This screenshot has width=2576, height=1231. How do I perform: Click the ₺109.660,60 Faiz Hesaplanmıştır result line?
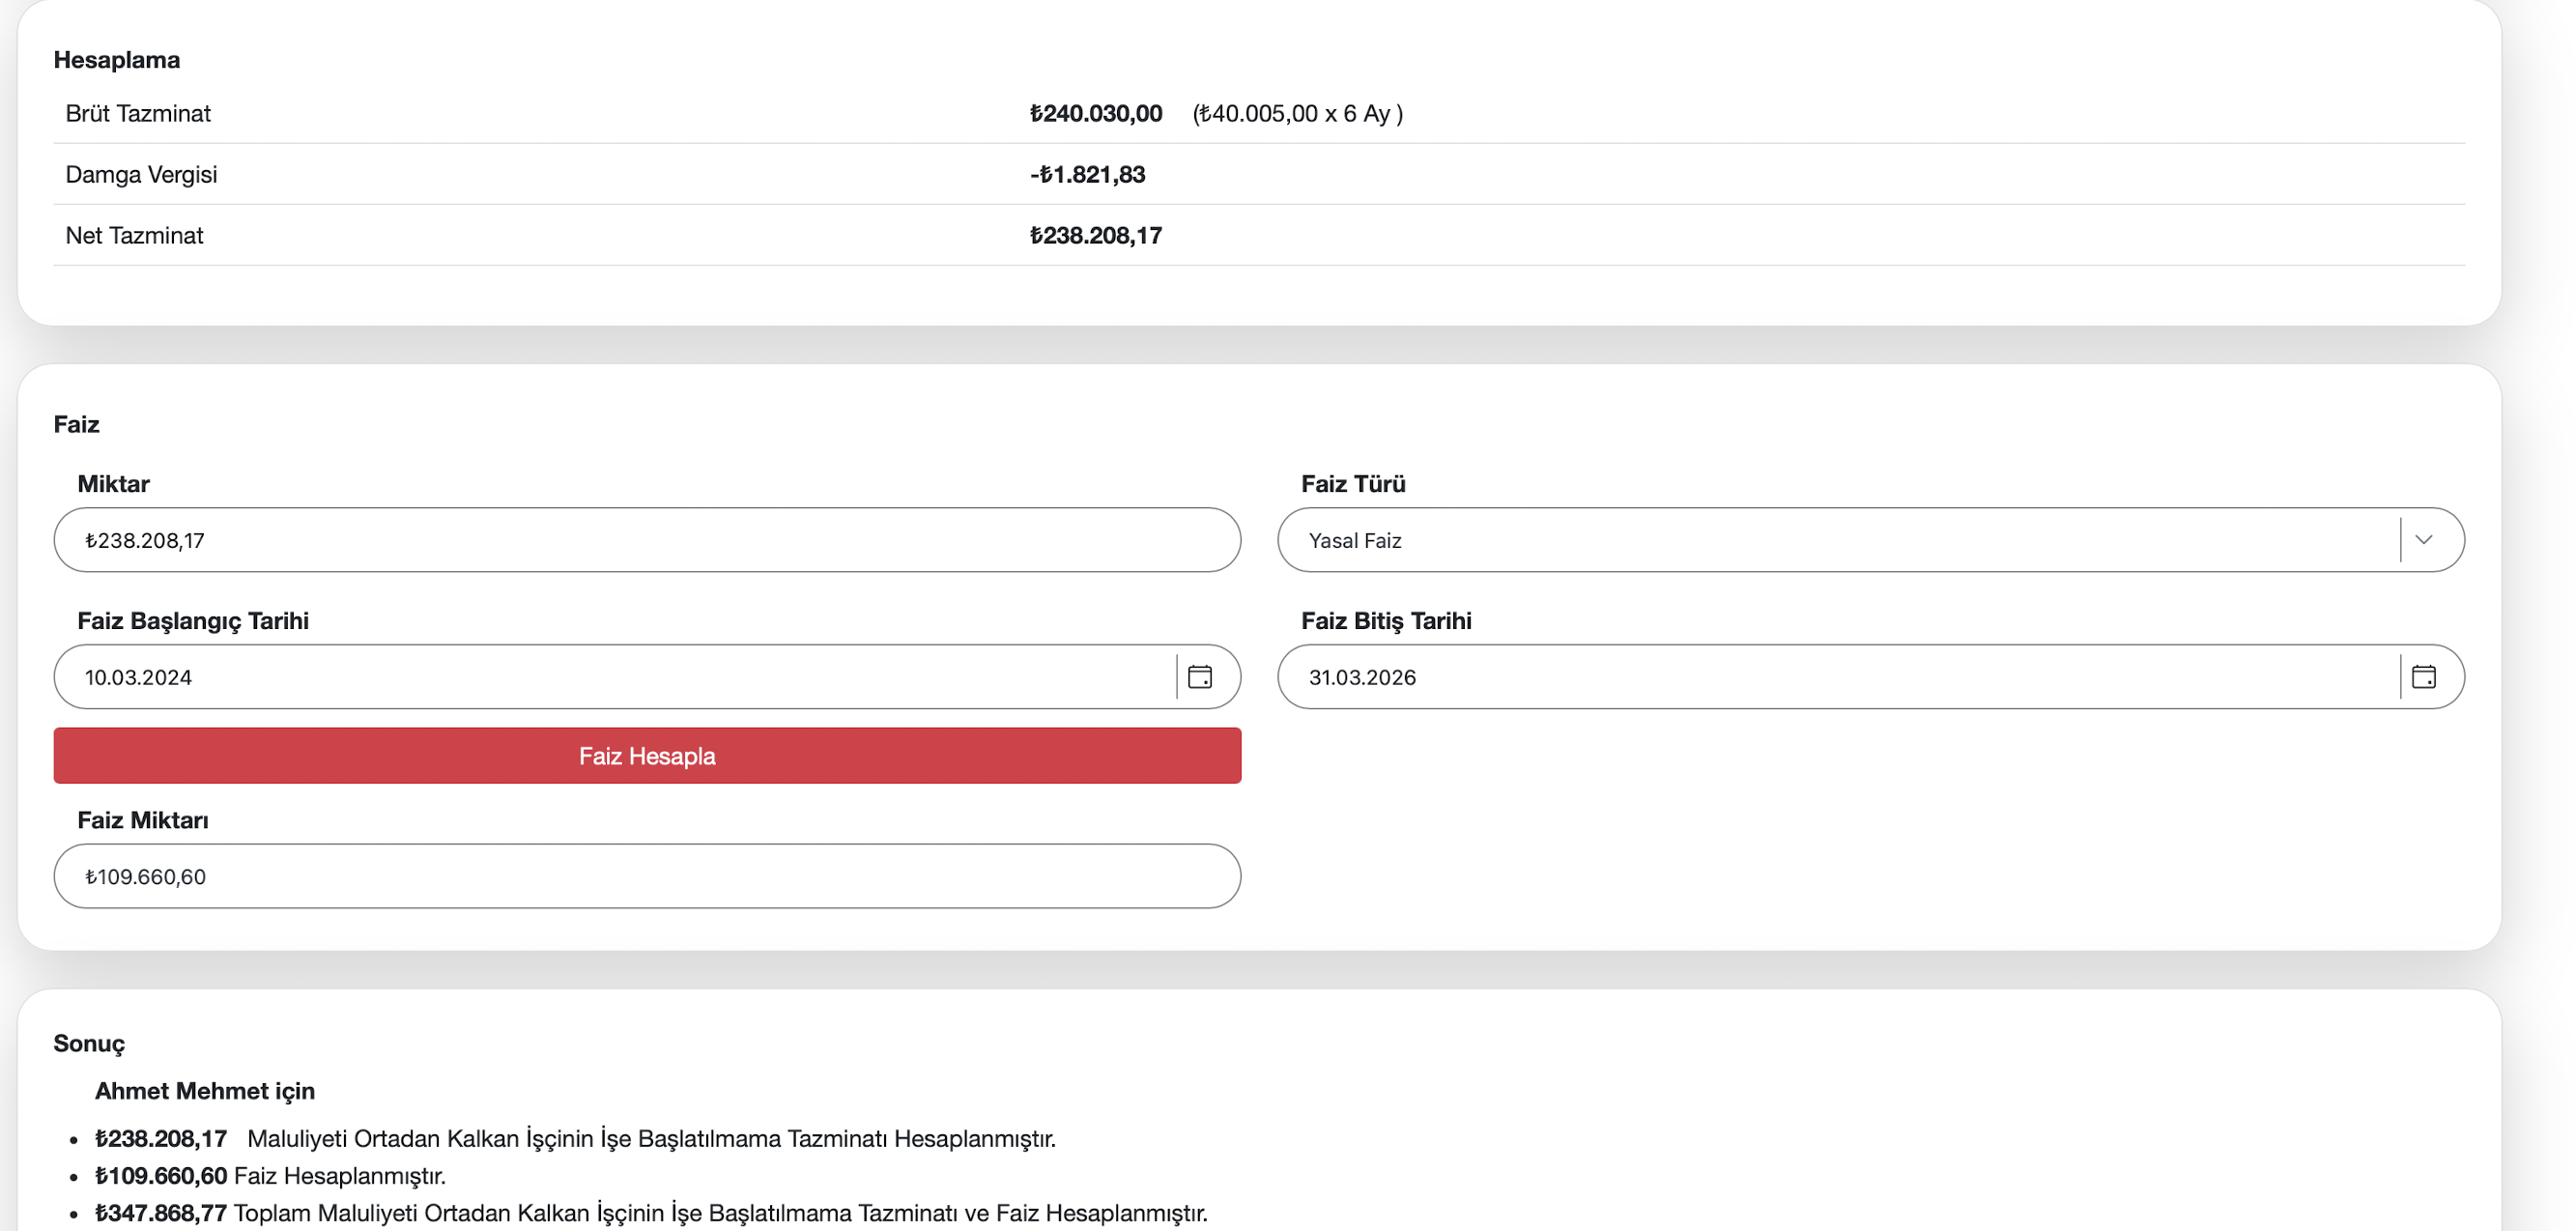[270, 1175]
